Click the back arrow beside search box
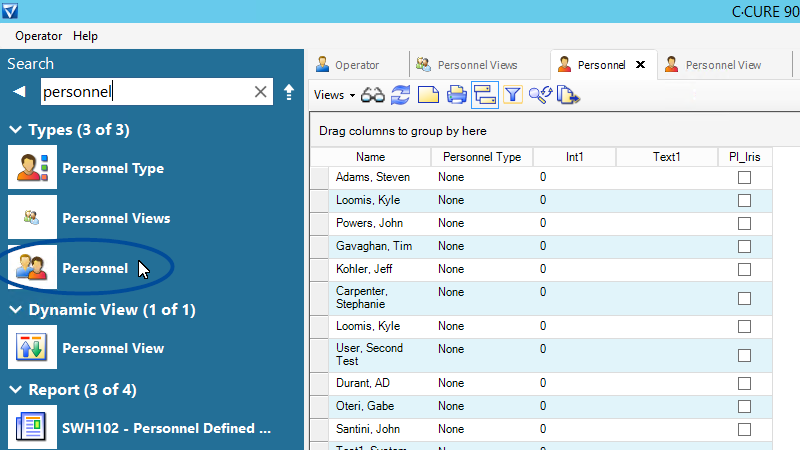800x450 pixels. pos(19,92)
